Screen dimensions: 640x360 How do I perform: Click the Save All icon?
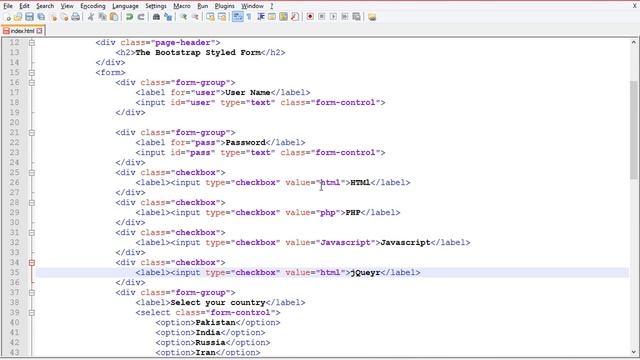coord(41,17)
